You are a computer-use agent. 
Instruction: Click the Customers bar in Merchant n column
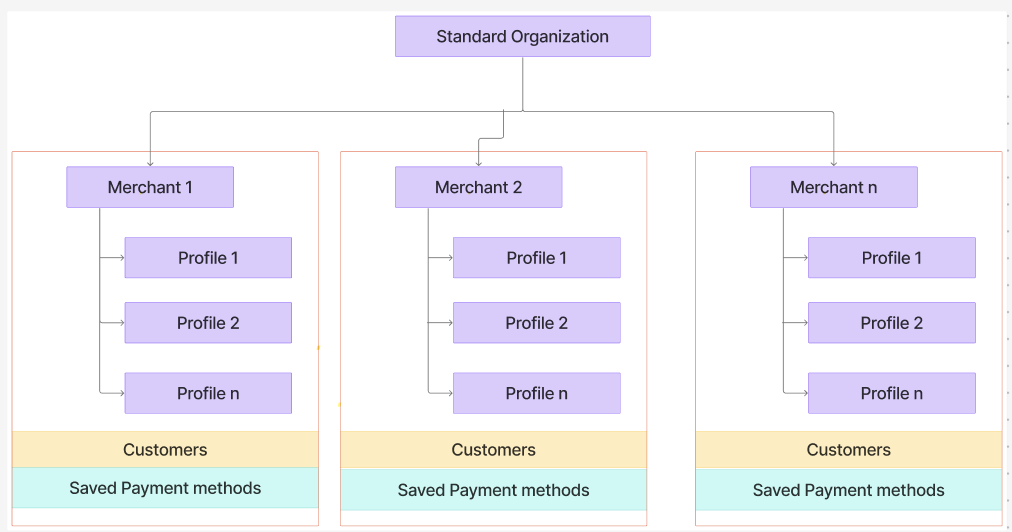[848, 450]
